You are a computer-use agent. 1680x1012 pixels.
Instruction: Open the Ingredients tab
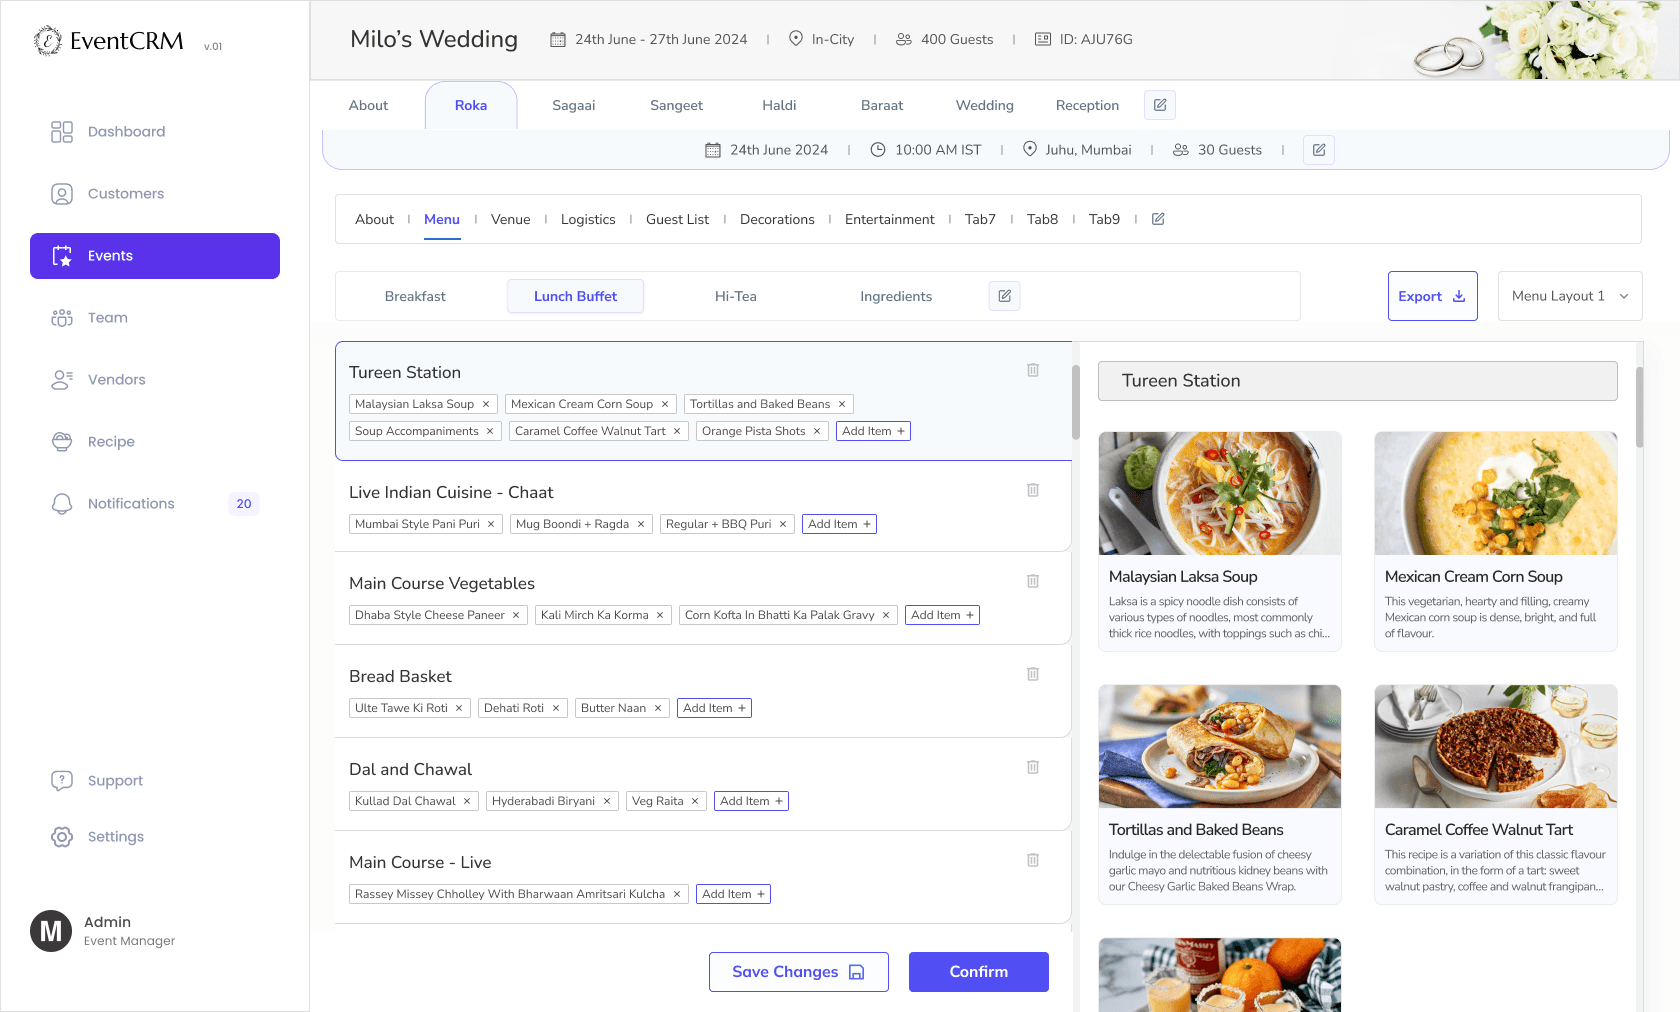896,296
